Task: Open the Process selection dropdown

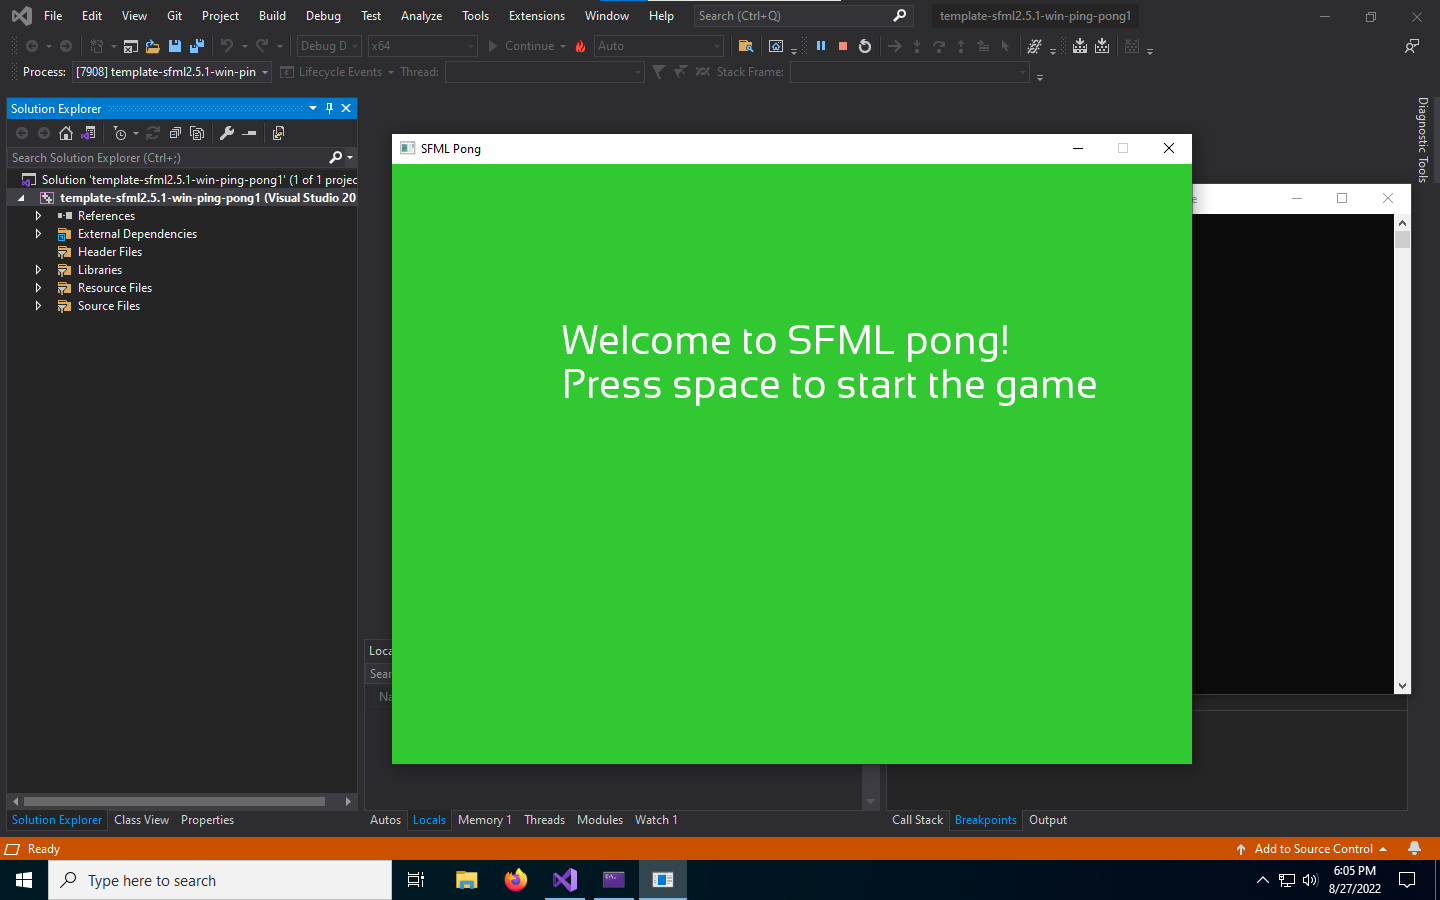Action: (x=172, y=72)
